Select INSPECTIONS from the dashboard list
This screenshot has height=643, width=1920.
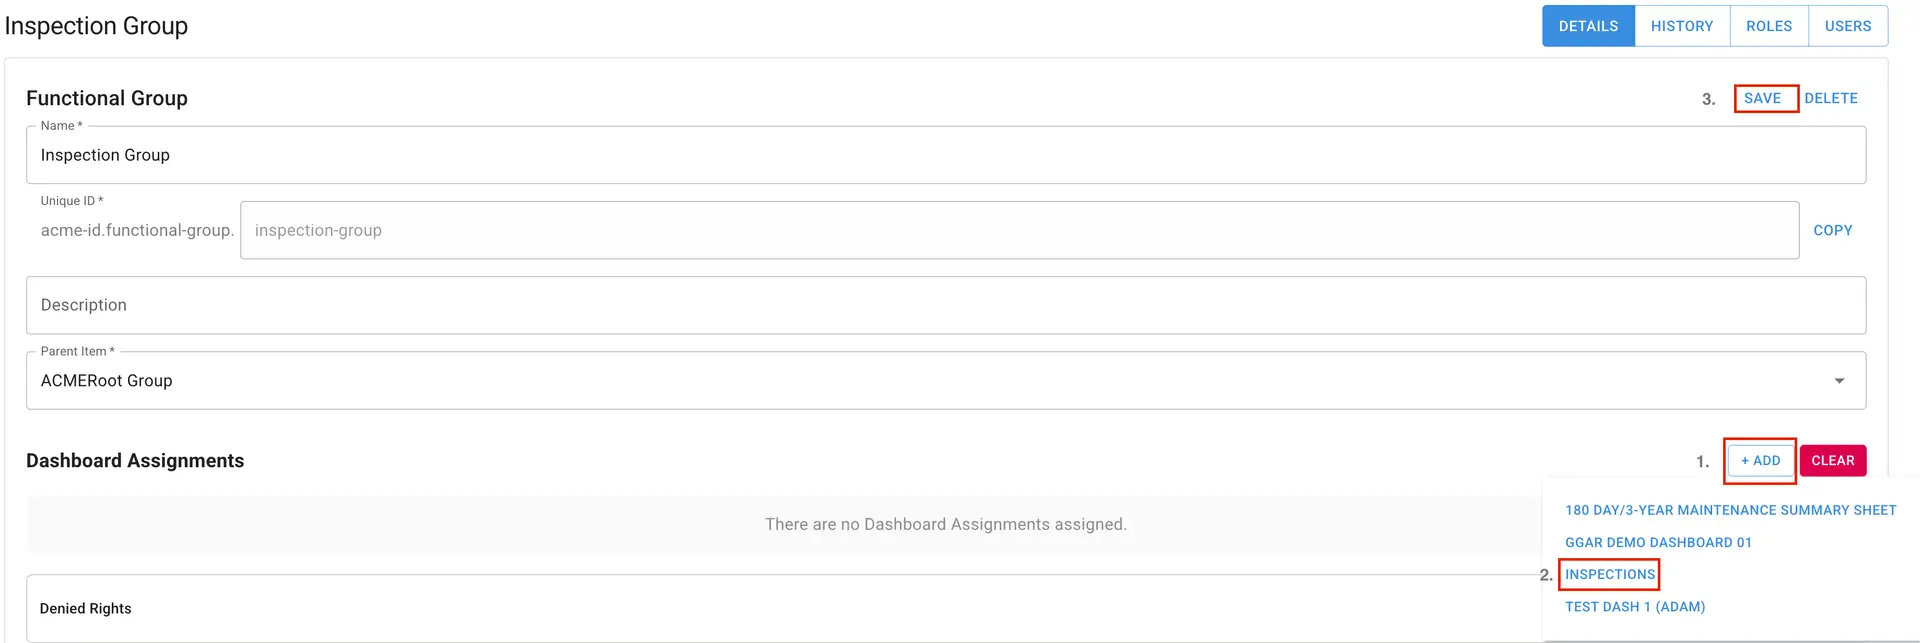tap(1609, 574)
